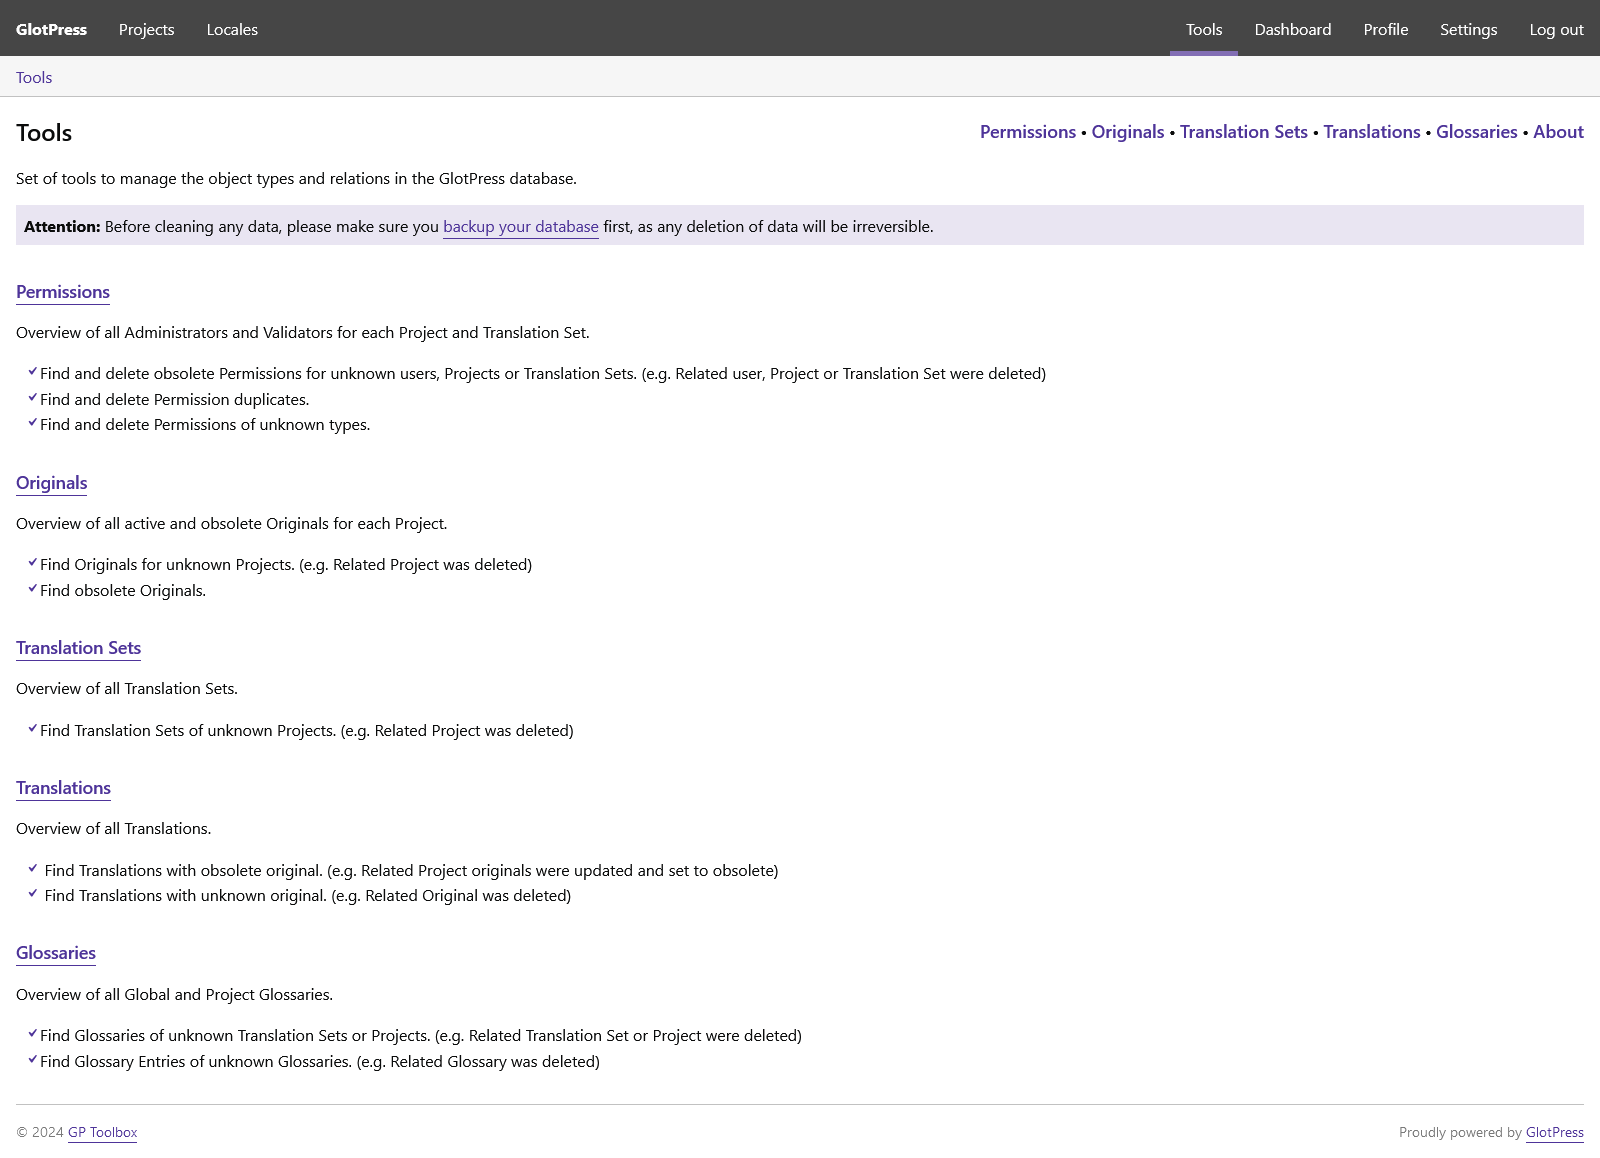Jump to Translation Sets via the header shortcuts

click(x=1244, y=132)
